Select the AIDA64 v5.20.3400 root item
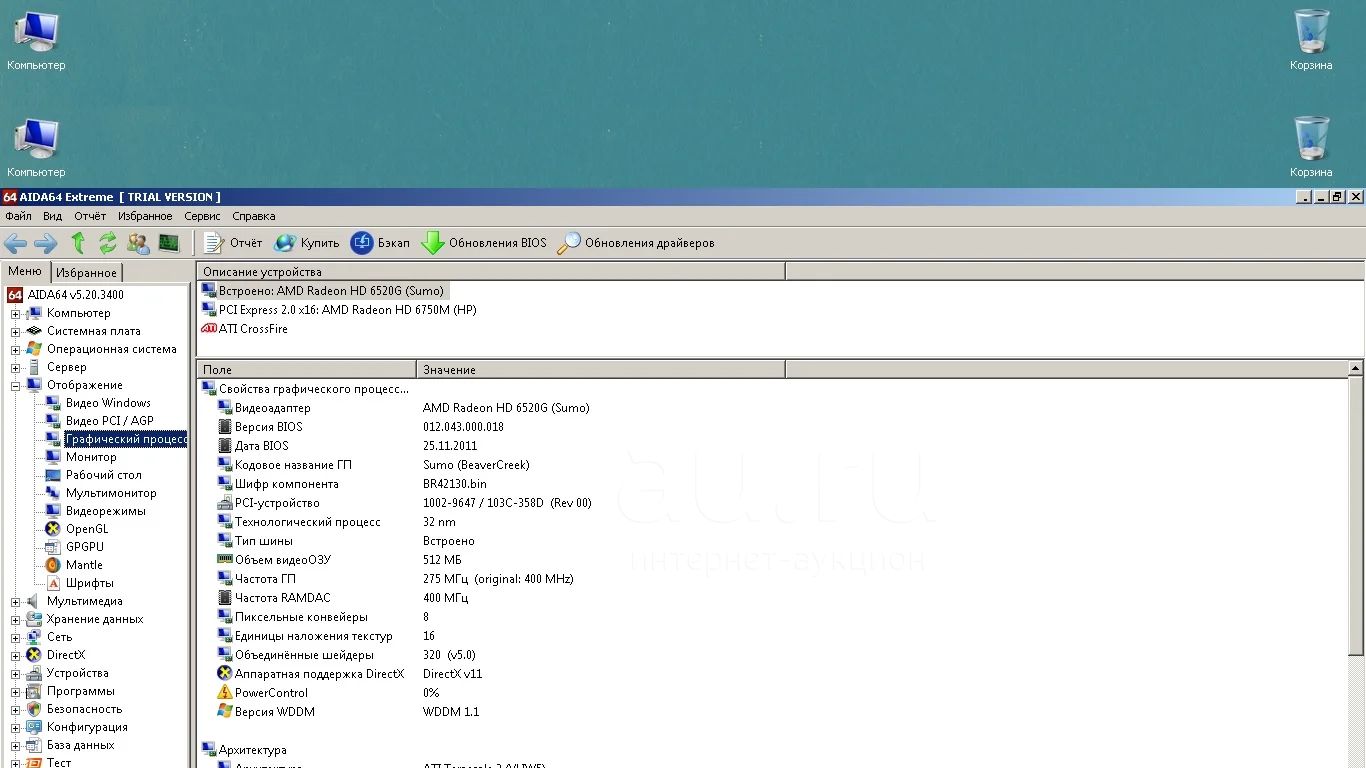 coord(66,295)
